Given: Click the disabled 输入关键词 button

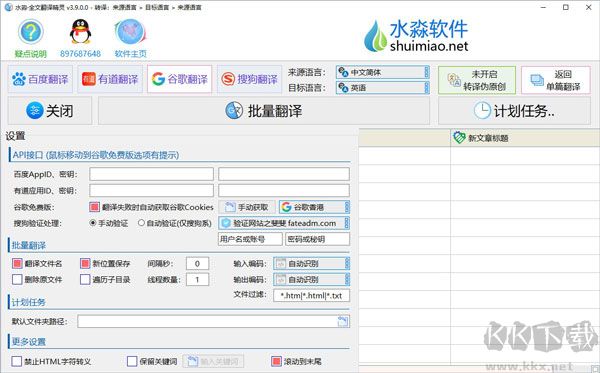Looking at the screenshot, I should pos(213,361).
